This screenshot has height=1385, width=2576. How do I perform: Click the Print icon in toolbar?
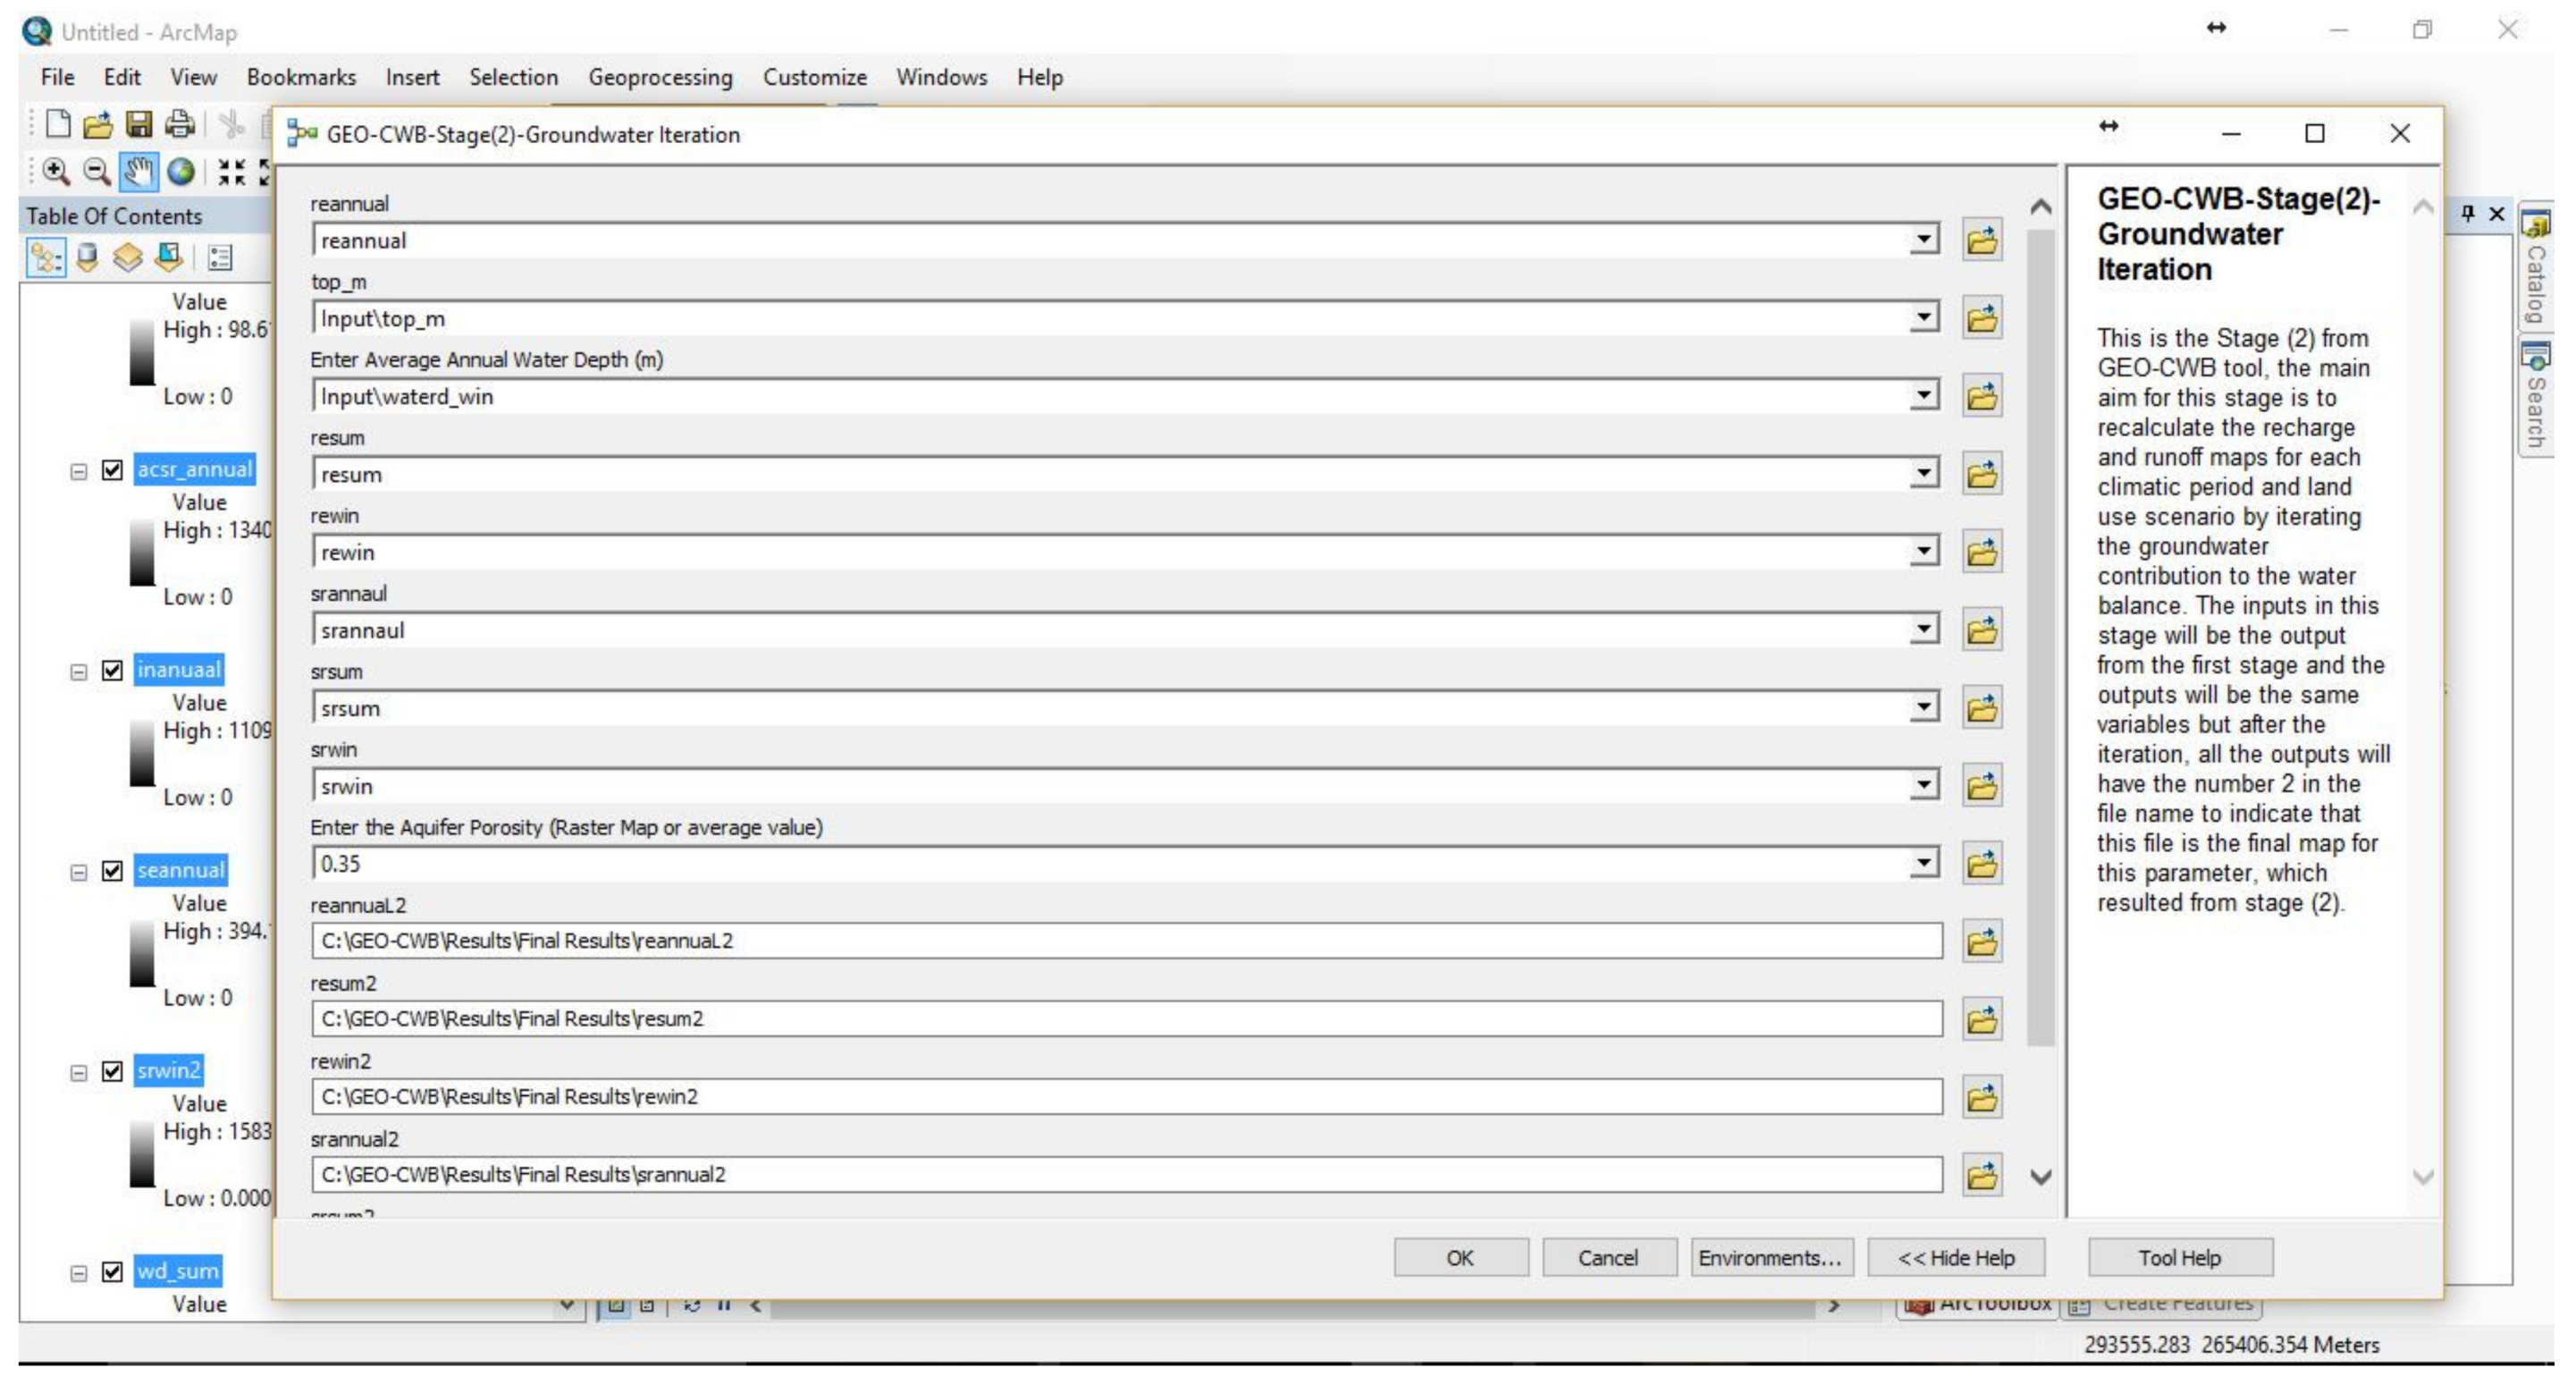tap(180, 124)
